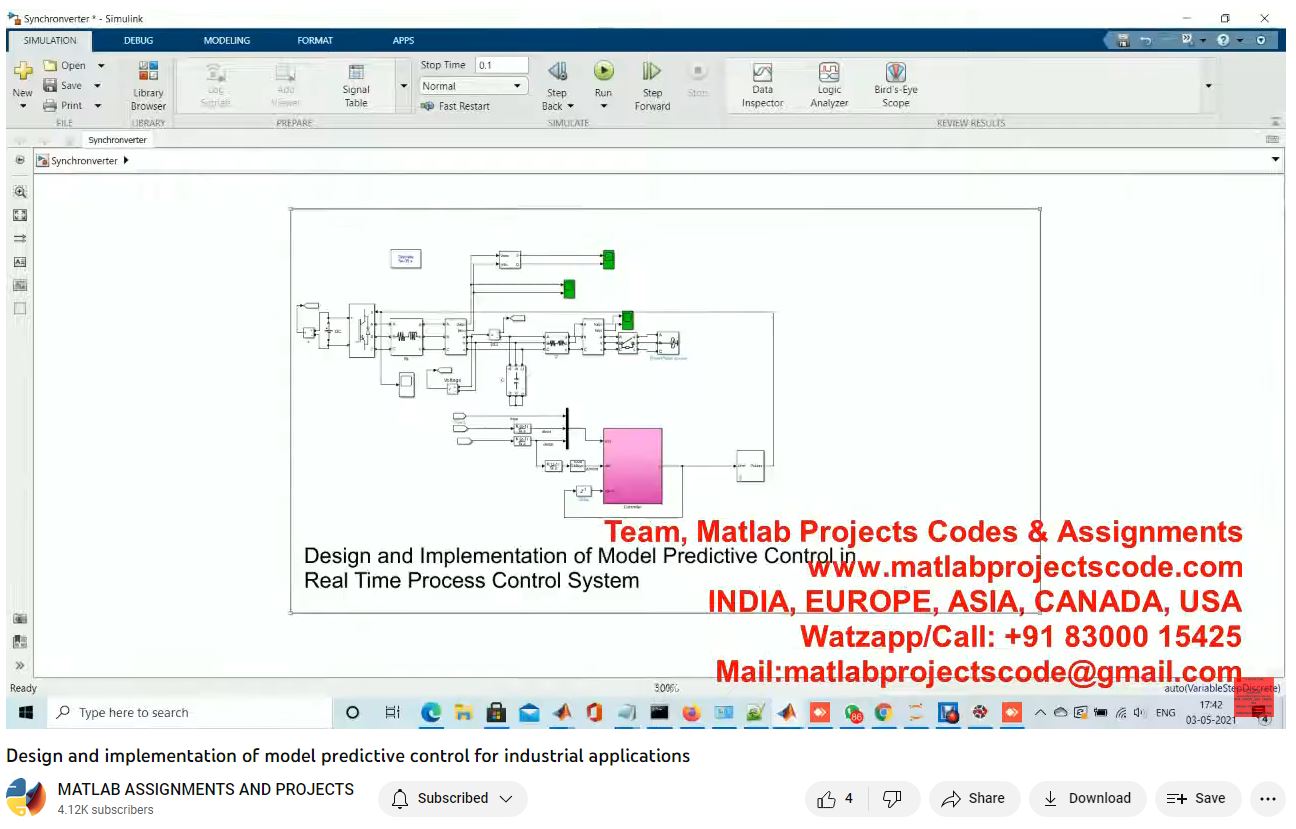
Task: Click the Windows Start button
Action: [26, 713]
